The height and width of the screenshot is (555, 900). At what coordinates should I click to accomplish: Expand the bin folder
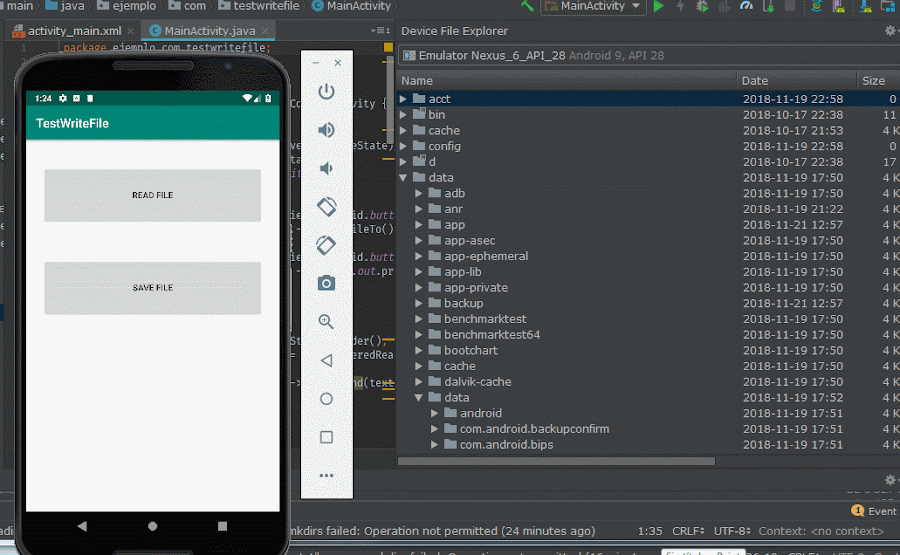[x=403, y=114]
